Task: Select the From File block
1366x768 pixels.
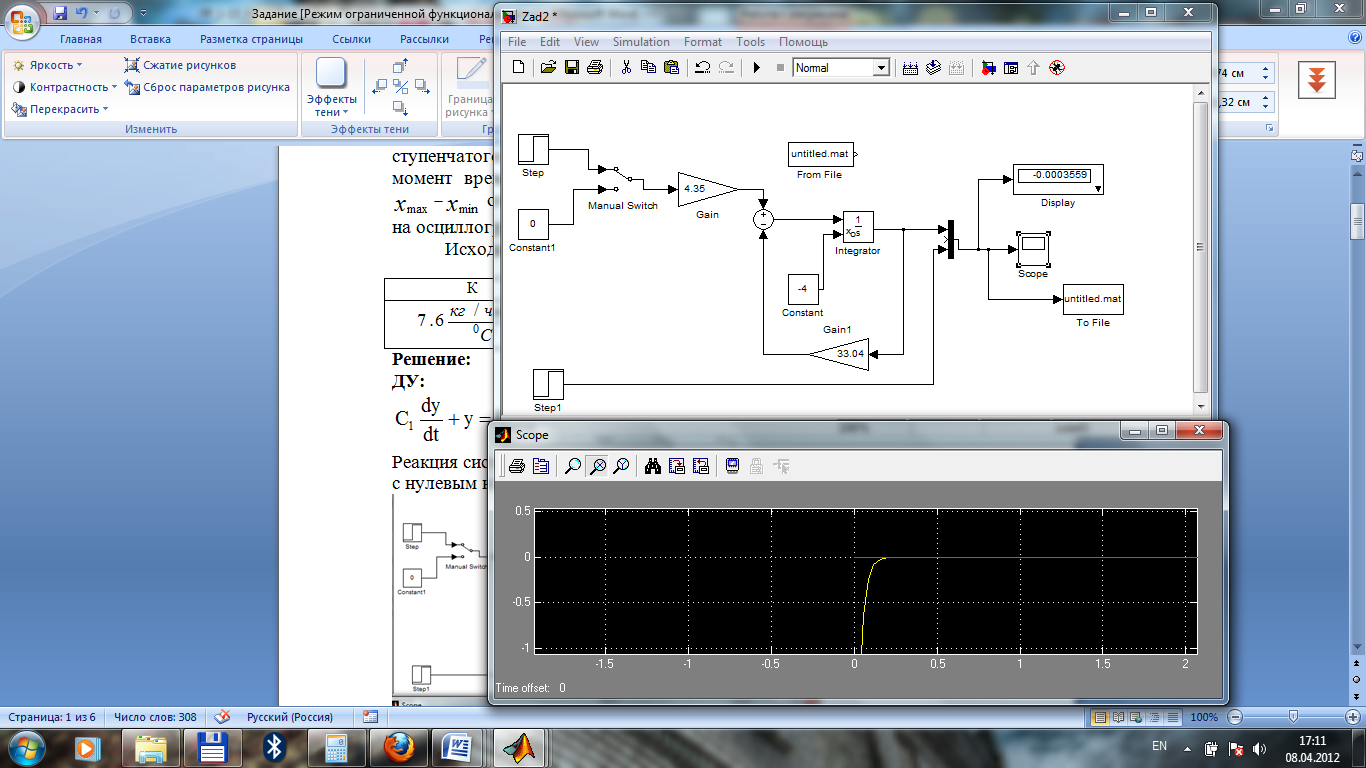Action: [820, 154]
